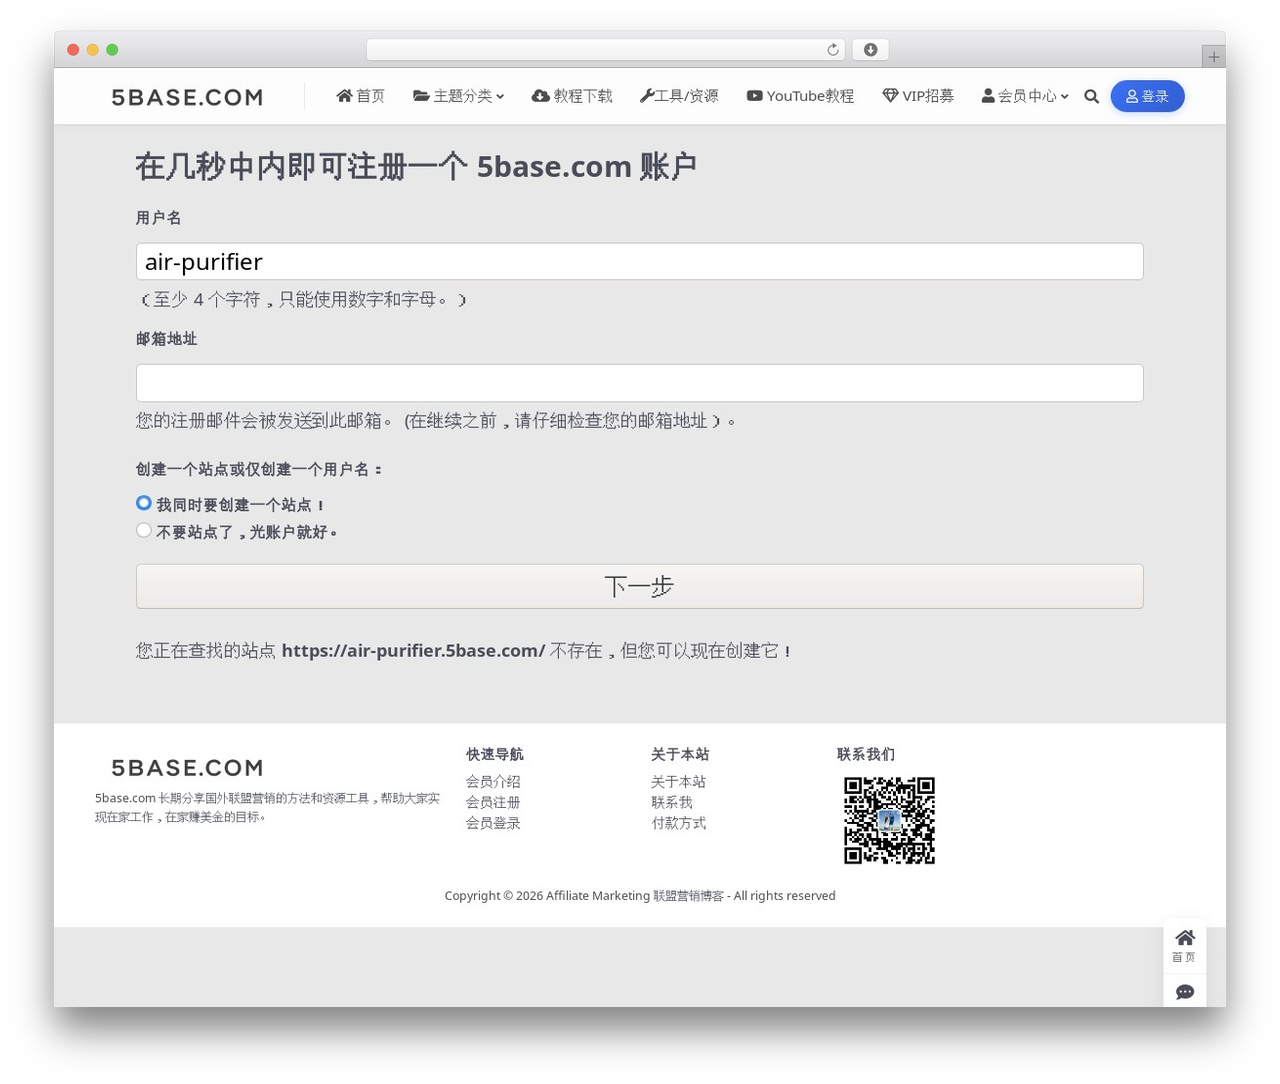Open 工具/资源 navigation item

click(679, 96)
